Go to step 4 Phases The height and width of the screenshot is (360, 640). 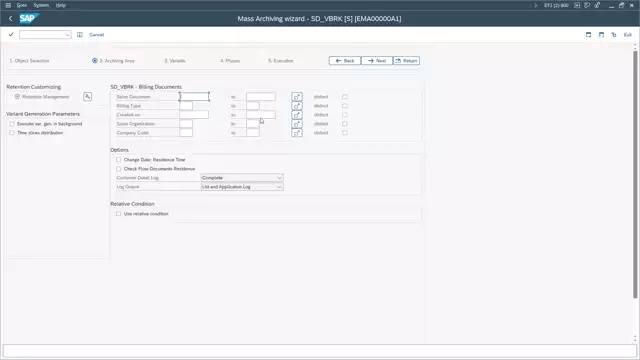click(230, 61)
